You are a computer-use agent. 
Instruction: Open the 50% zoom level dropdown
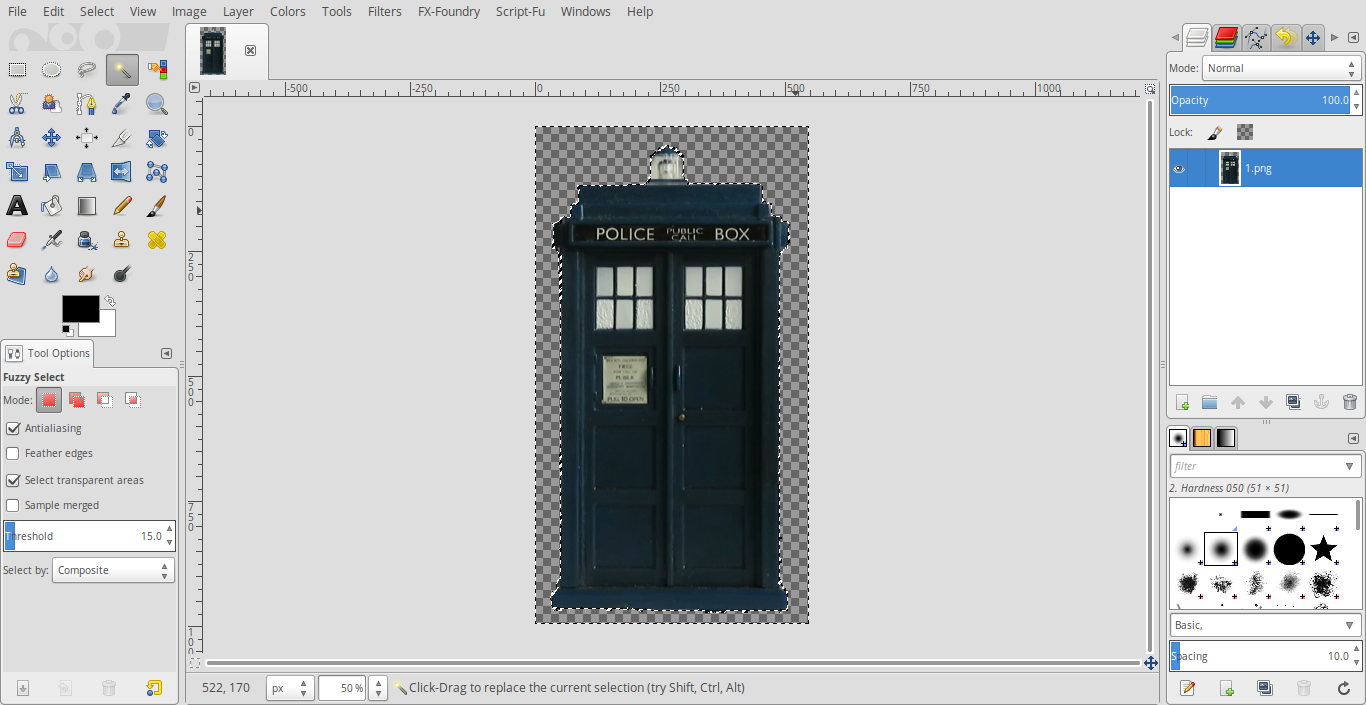[379, 688]
